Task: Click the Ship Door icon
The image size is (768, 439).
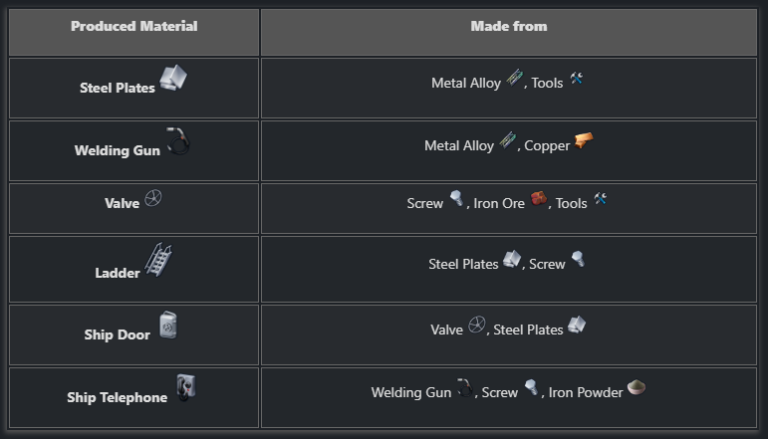Action: (x=168, y=326)
